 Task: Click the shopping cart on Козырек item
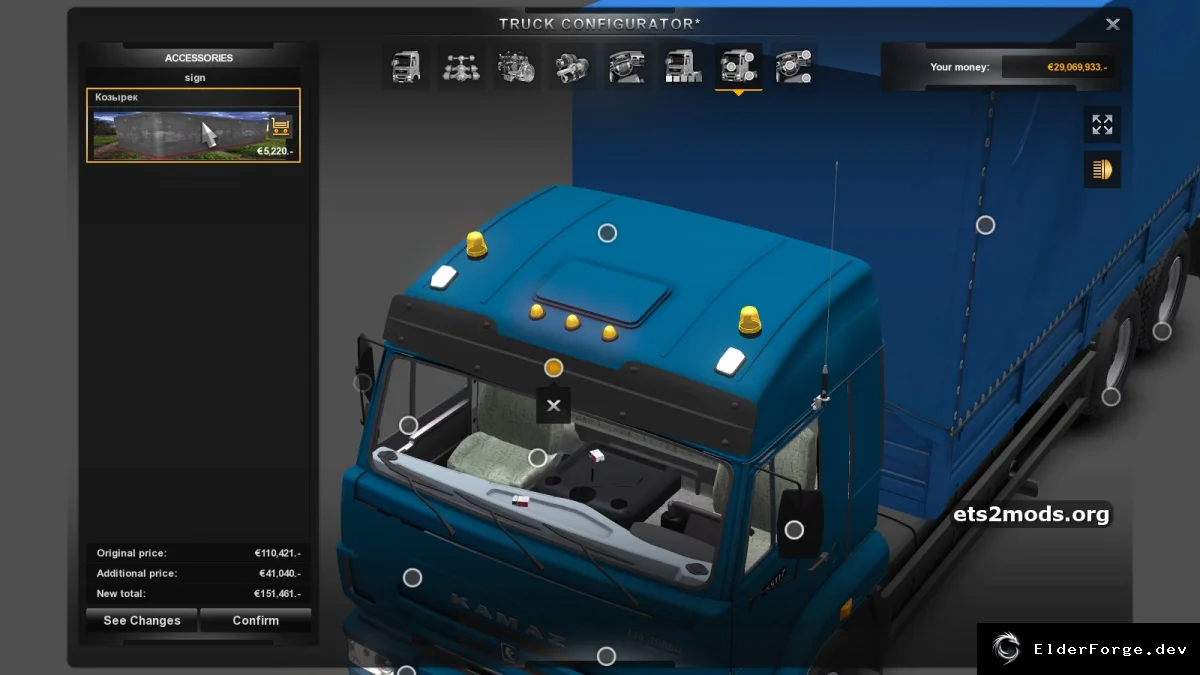point(280,127)
